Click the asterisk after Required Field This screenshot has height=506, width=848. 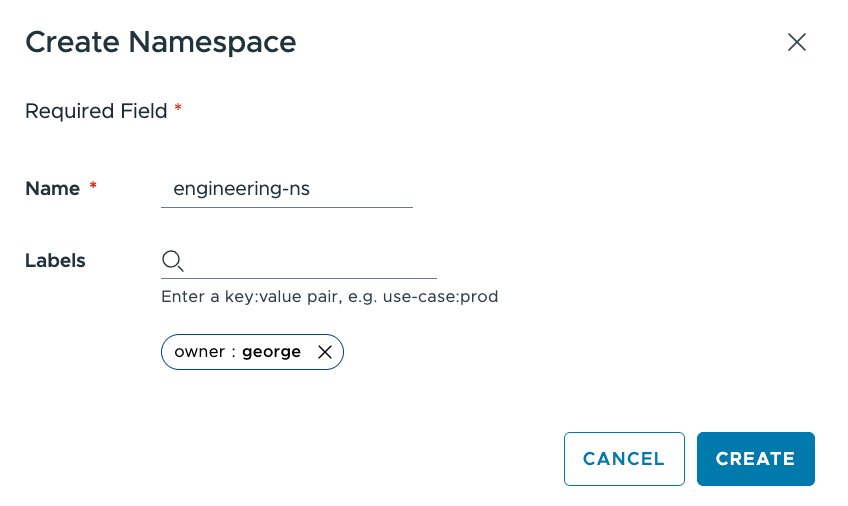point(178,109)
